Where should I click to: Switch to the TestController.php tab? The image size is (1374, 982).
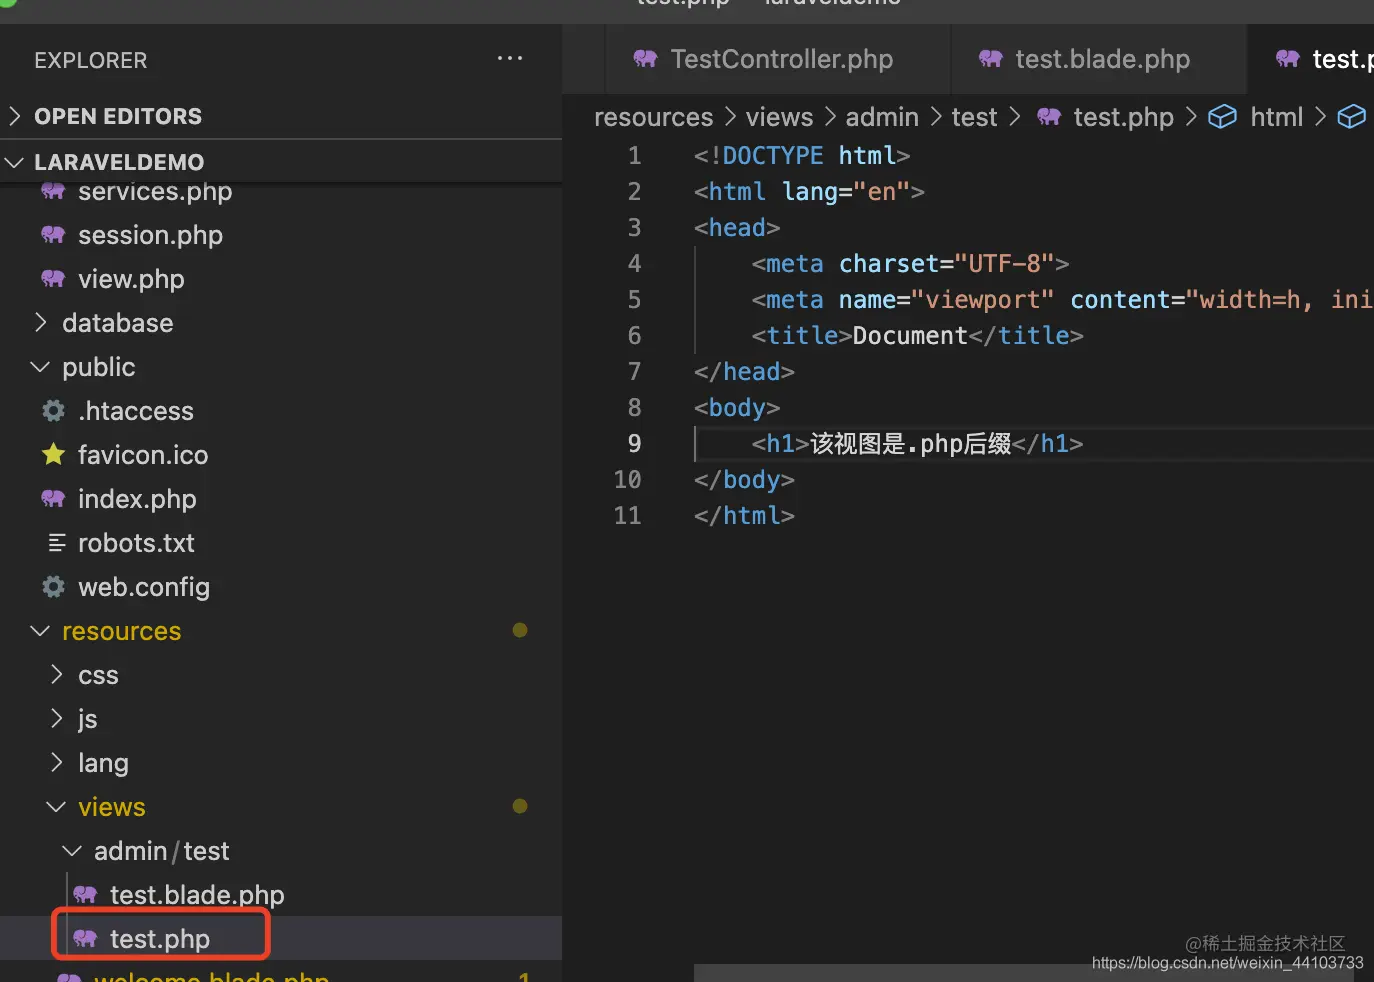(x=778, y=59)
